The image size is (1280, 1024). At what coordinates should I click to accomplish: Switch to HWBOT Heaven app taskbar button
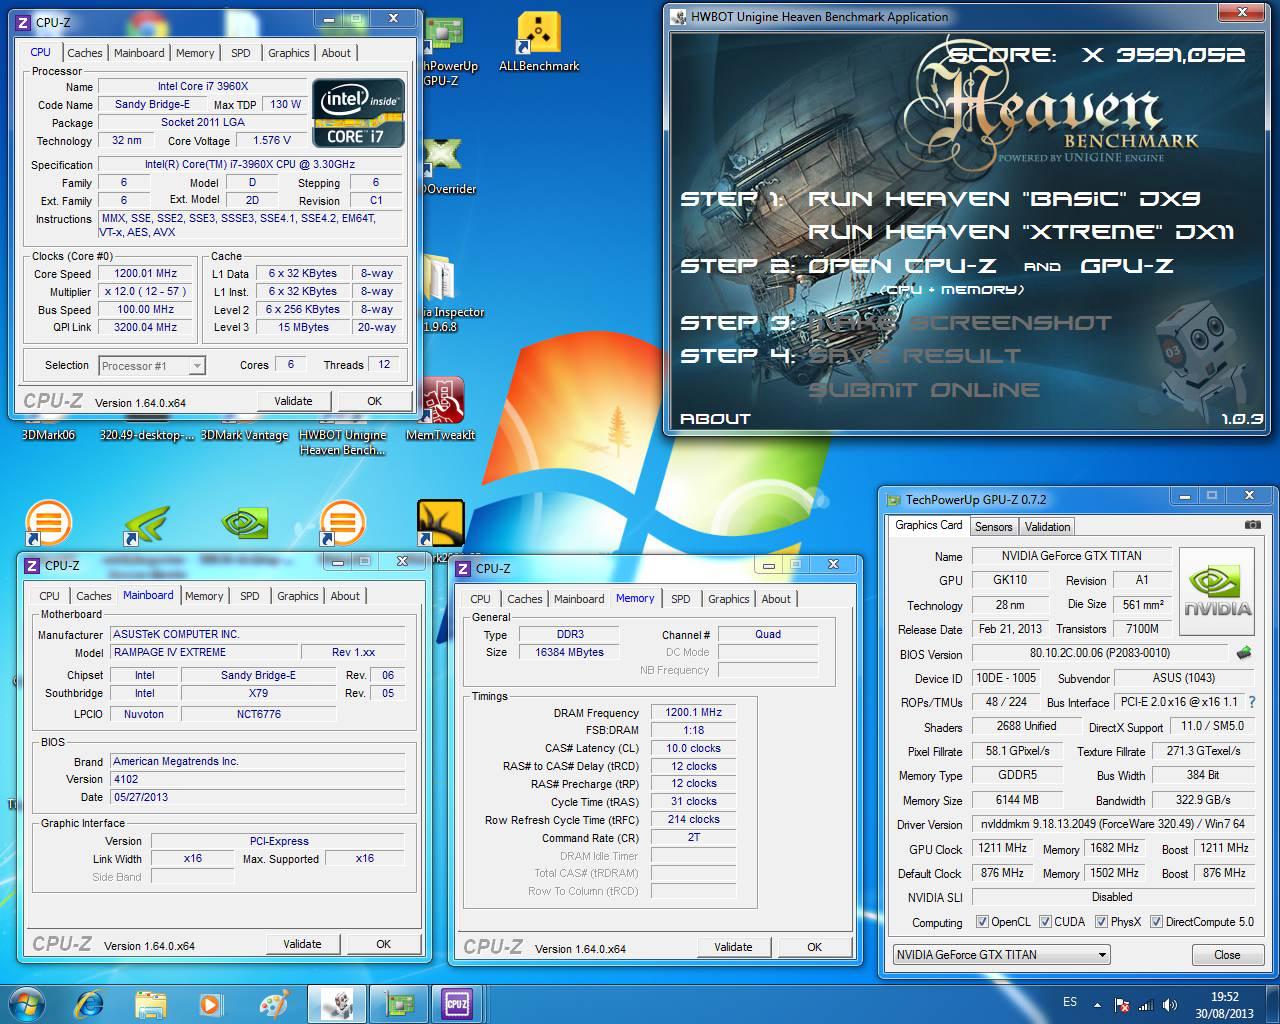[337, 1003]
